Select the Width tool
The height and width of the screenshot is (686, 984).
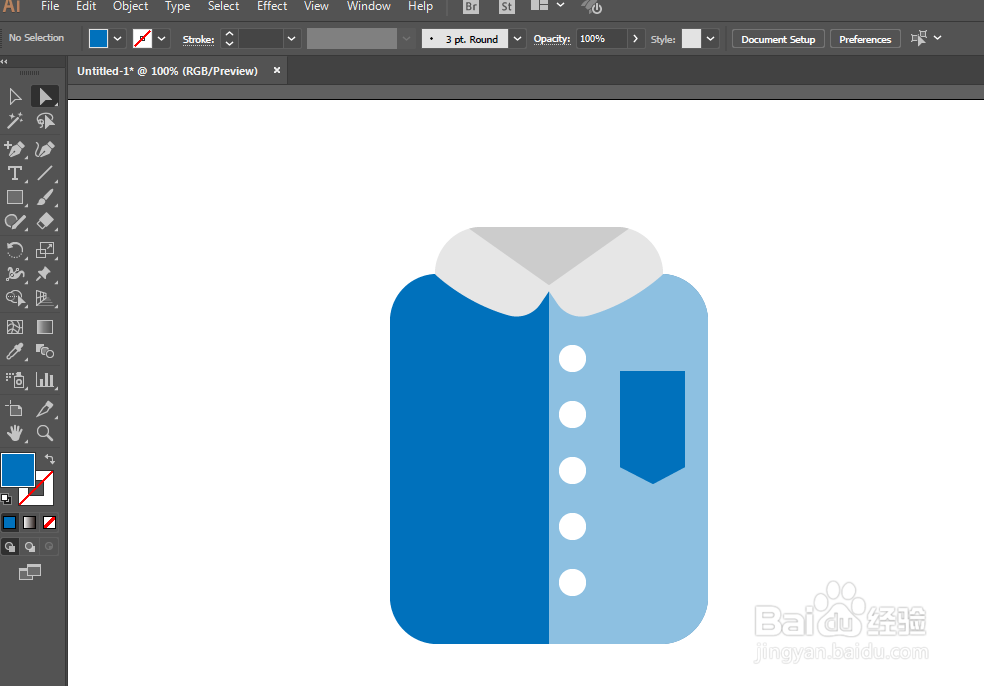pyautogui.click(x=15, y=274)
